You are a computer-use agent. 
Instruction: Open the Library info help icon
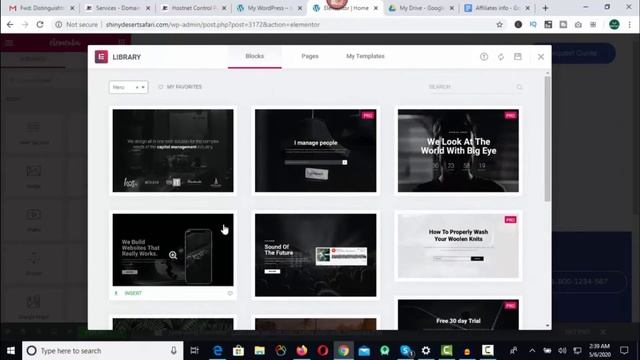pyautogui.click(x=484, y=57)
